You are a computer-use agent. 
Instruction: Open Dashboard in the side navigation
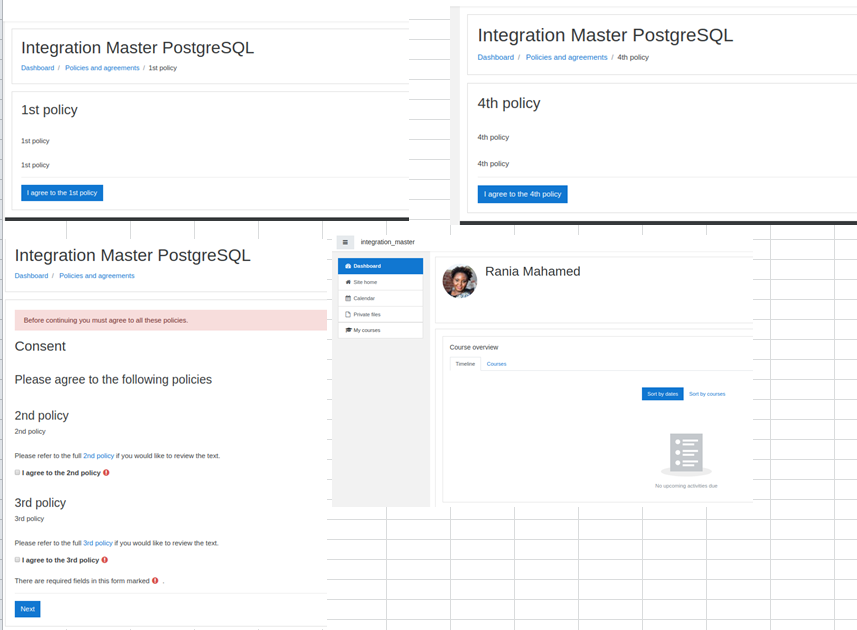(380, 266)
